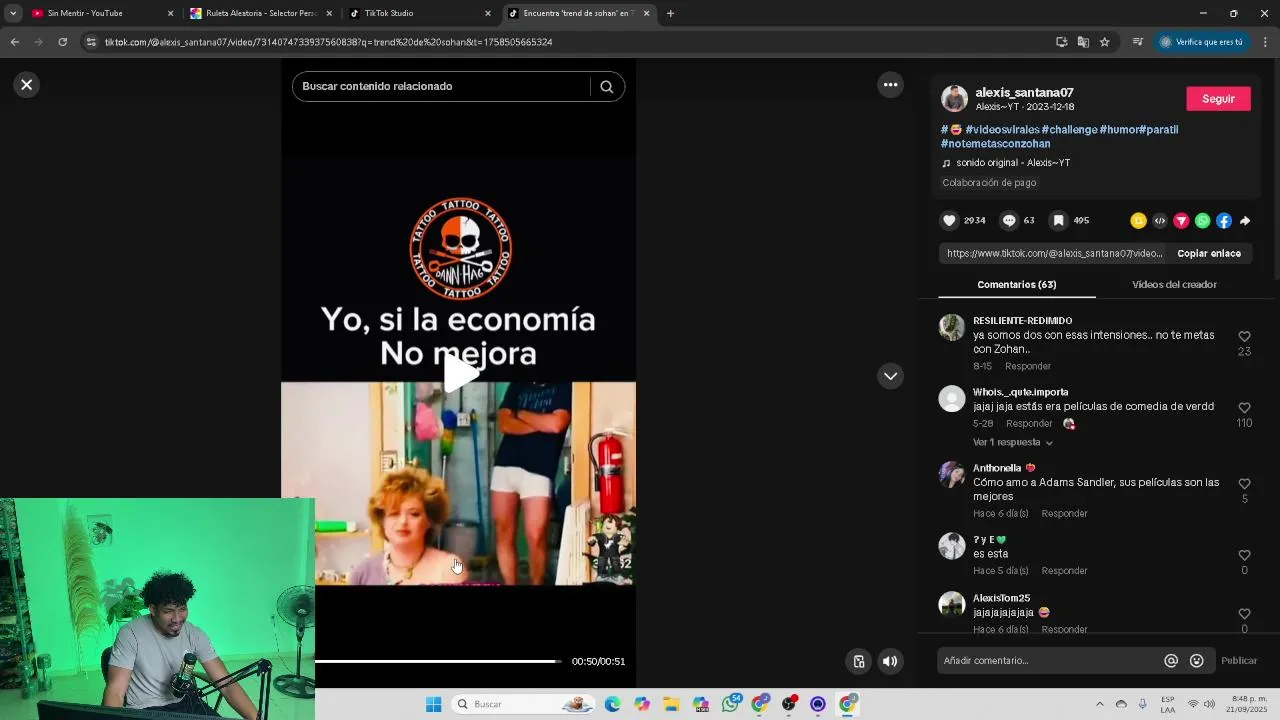Click the Colaboración de pago label

coord(989,183)
